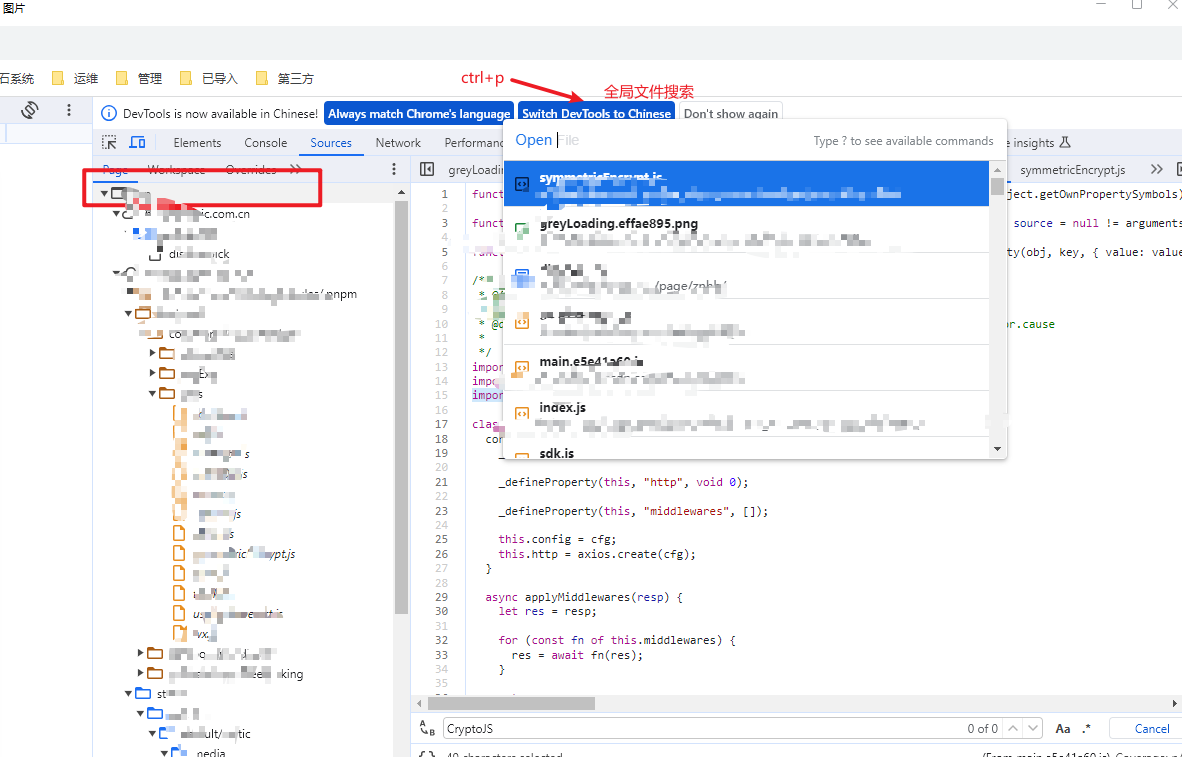The height and width of the screenshot is (767, 1182).
Task: Toggle the replace field icon beside search box
Action: point(427,729)
